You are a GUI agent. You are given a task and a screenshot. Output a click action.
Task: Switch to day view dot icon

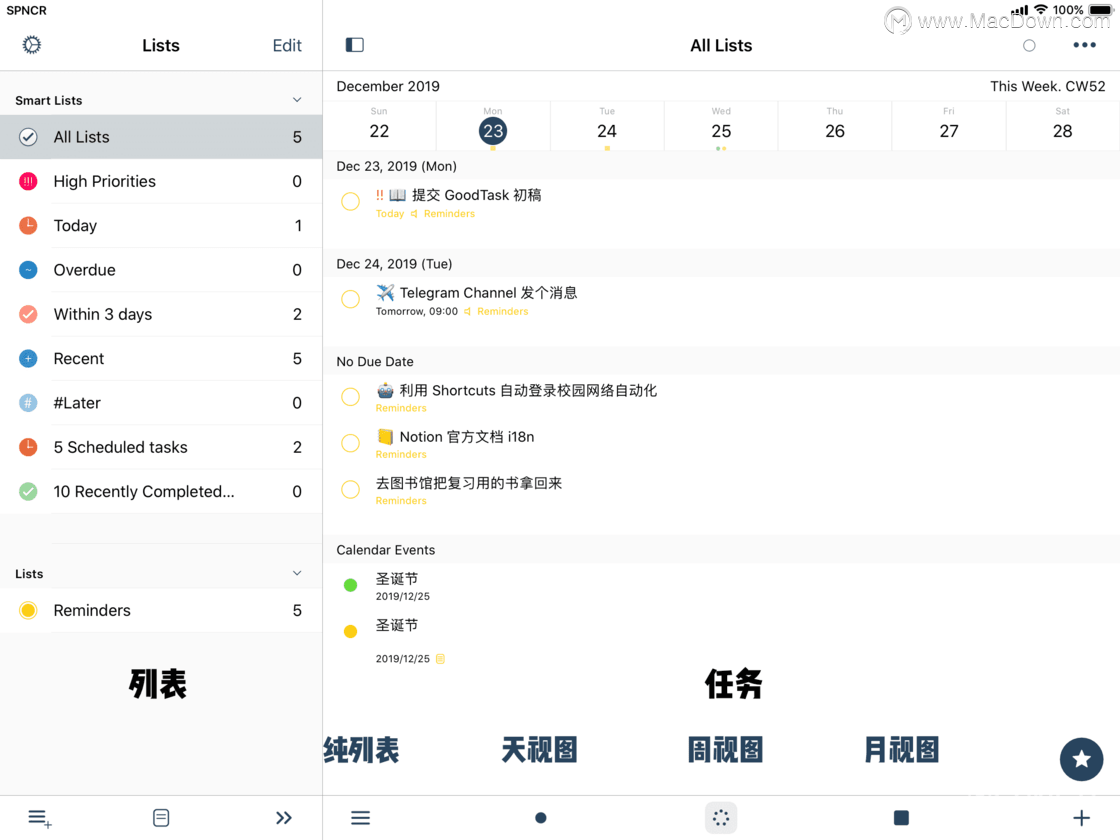click(x=541, y=818)
